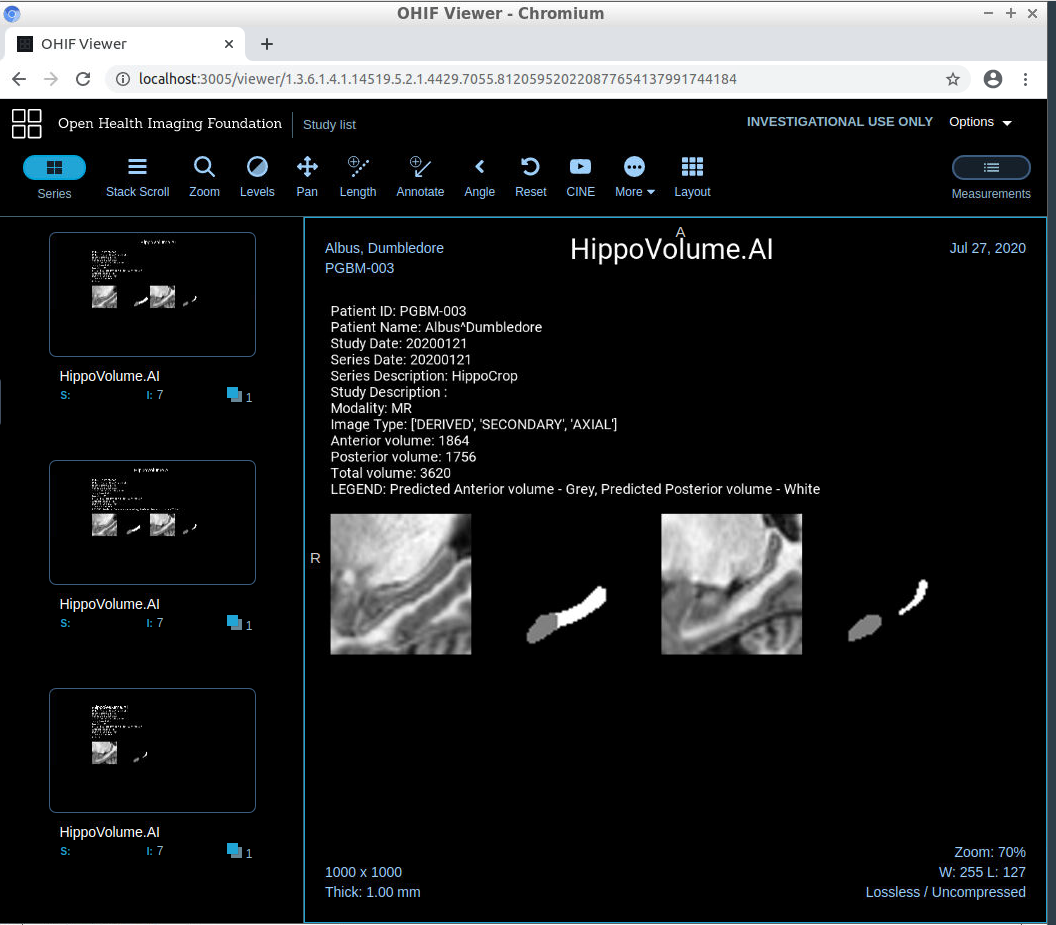This screenshot has height=925, width=1056.
Task: Select the Levels window tool
Action: [257, 177]
